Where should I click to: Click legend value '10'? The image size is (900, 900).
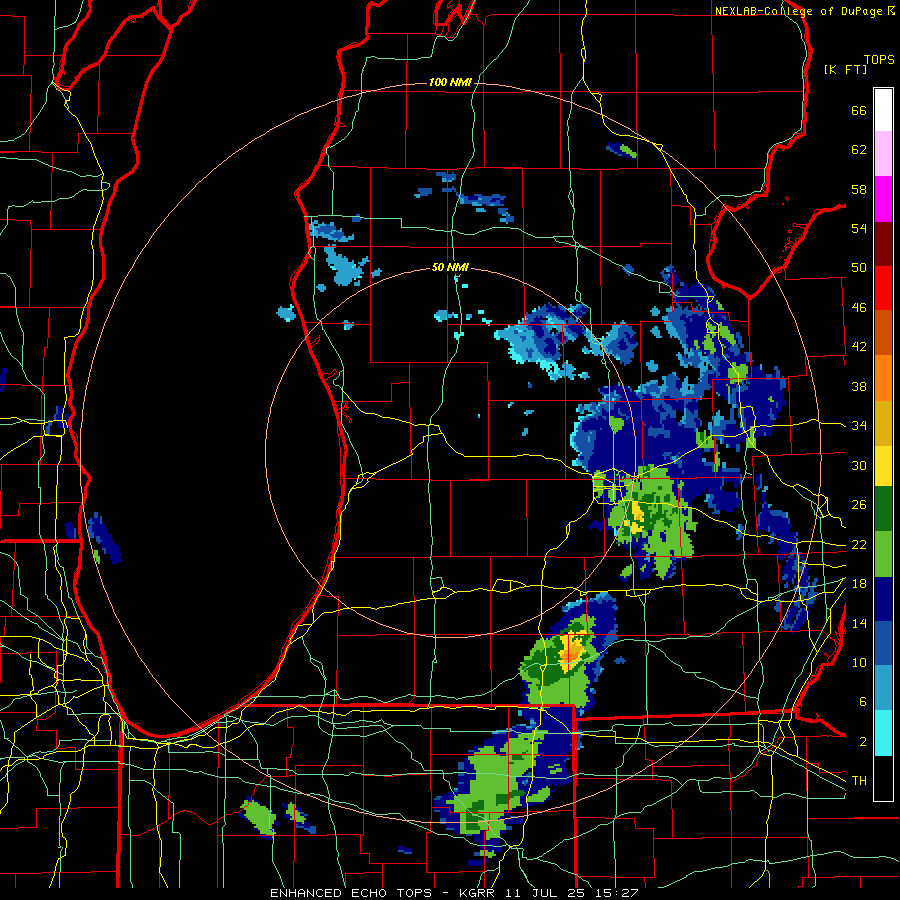coord(859,663)
